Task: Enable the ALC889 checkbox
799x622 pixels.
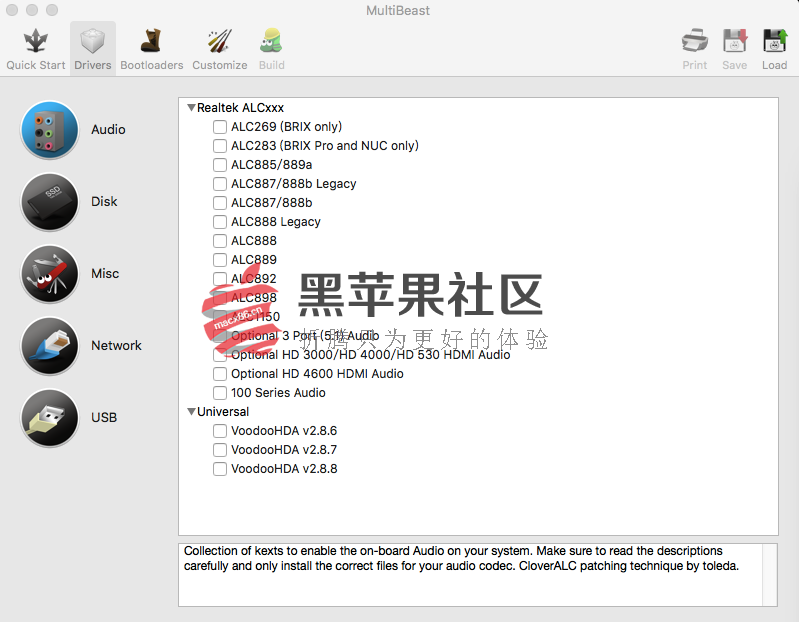Action: tap(220, 260)
